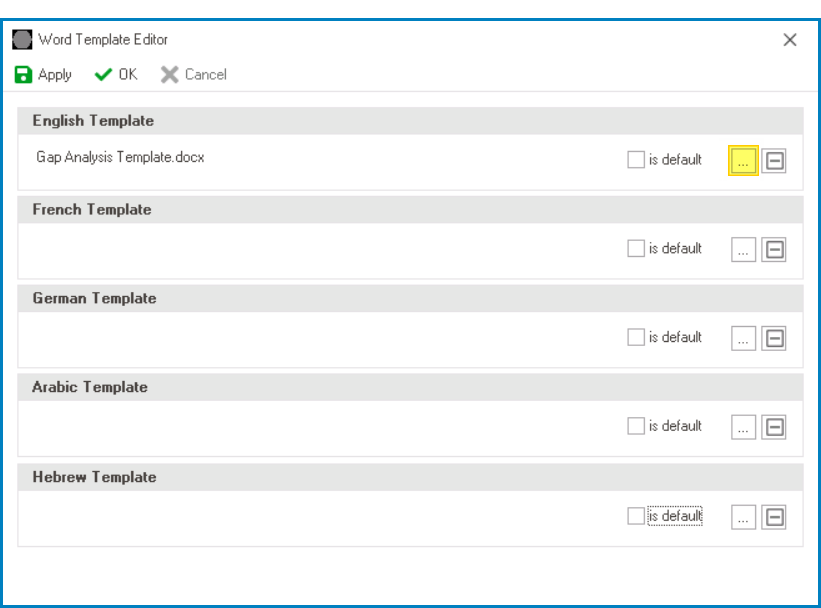Clear the Hebrew Template entry

pyautogui.click(x=774, y=517)
